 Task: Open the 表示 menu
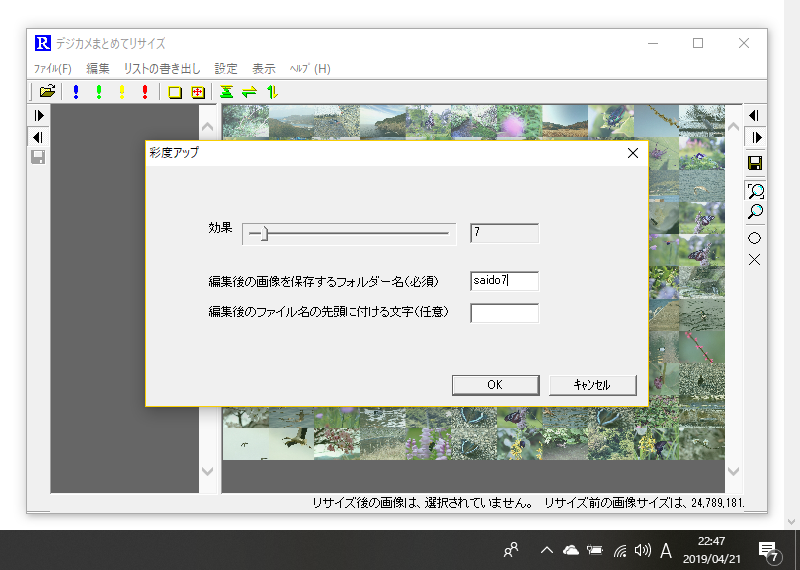264,68
